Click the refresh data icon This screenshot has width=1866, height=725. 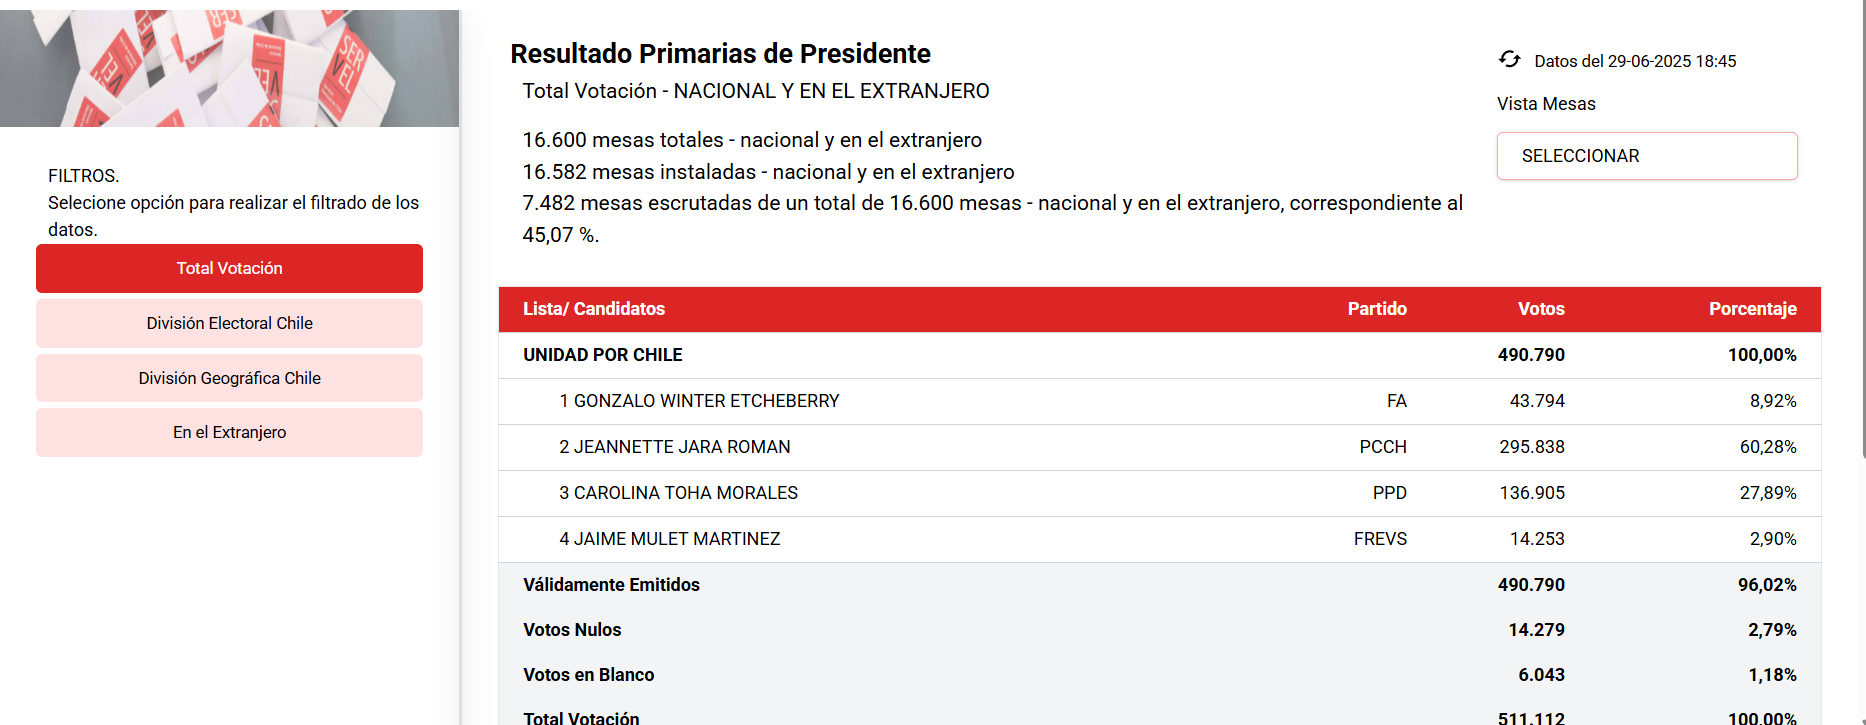pos(1509,60)
